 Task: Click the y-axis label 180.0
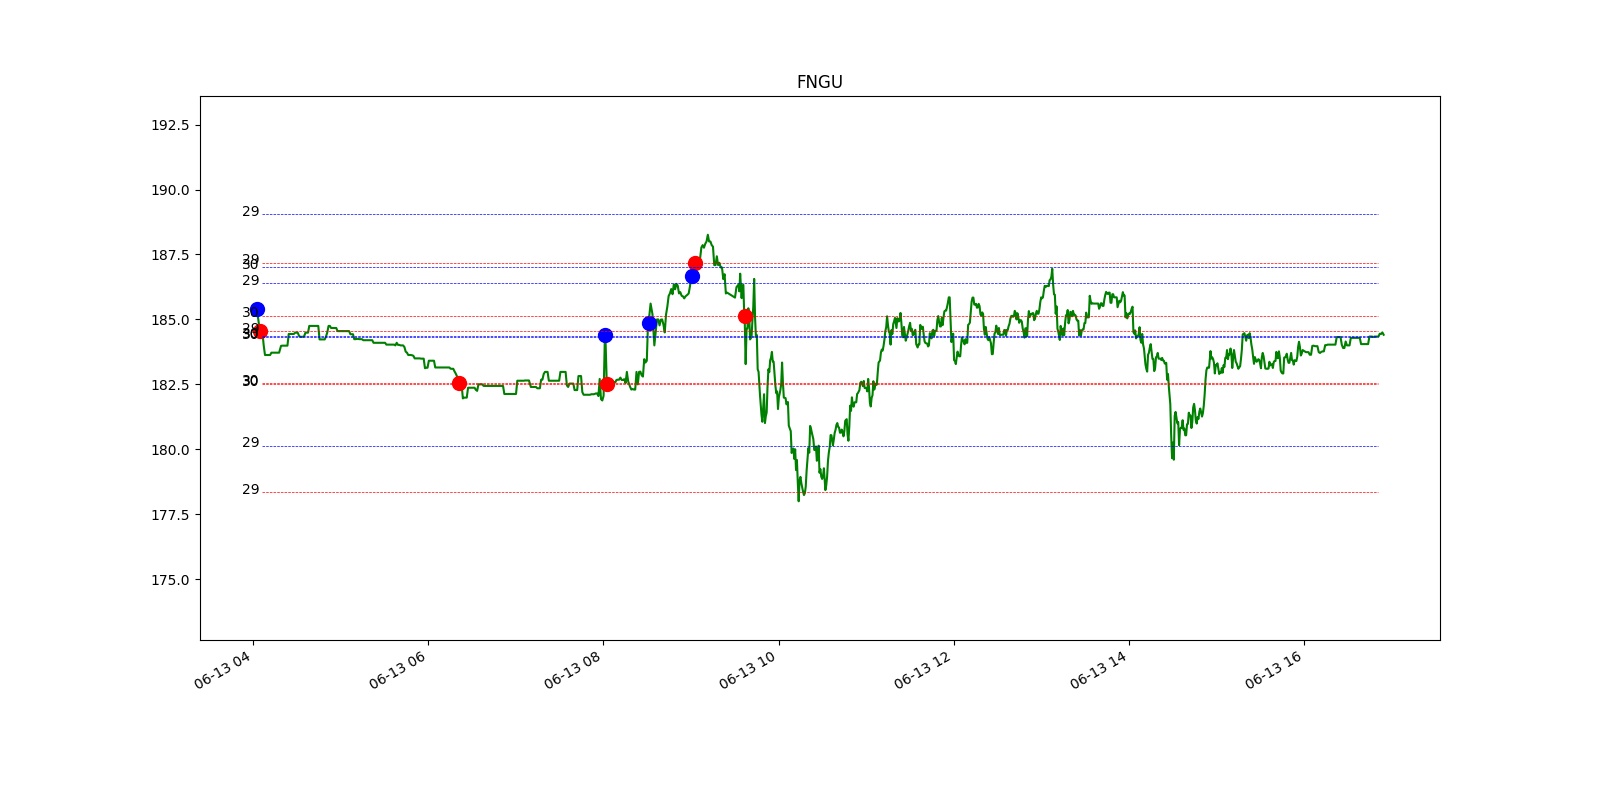pos(170,450)
